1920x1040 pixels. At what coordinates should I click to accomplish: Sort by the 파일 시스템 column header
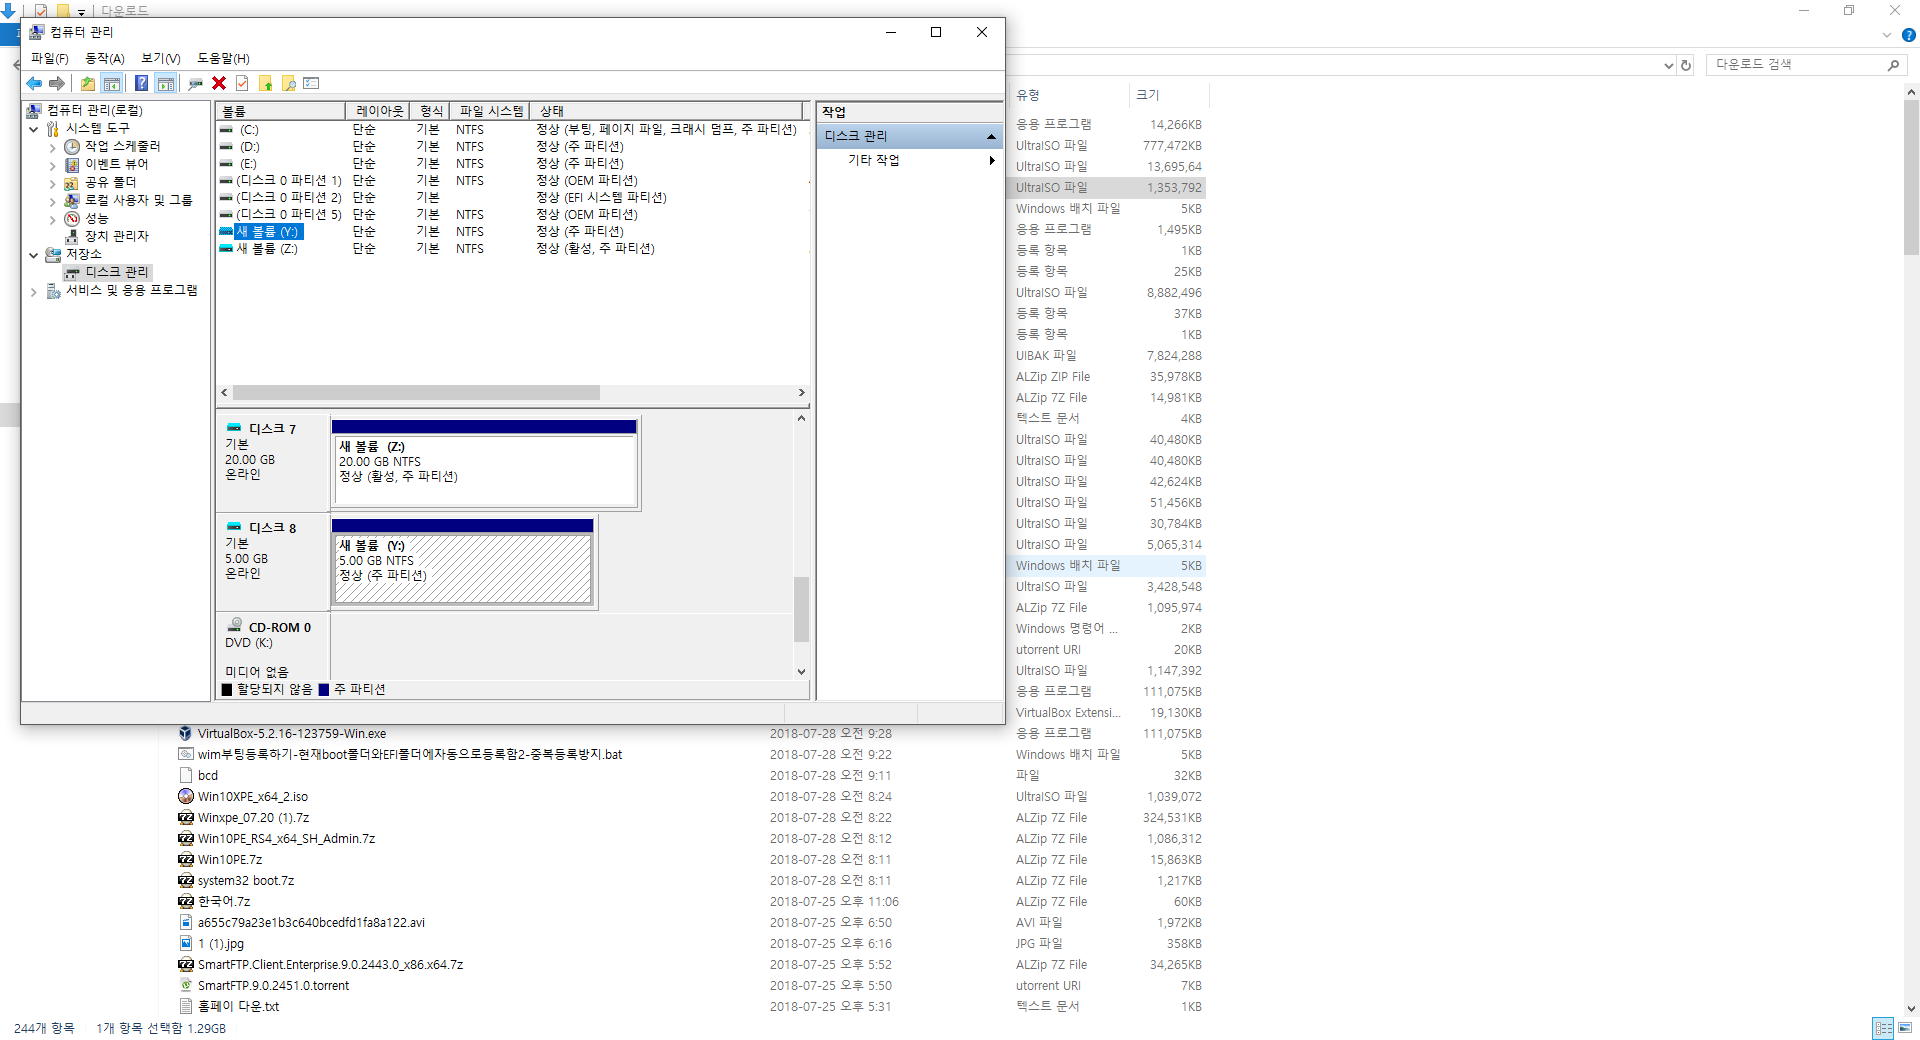[x=491, y=111]
